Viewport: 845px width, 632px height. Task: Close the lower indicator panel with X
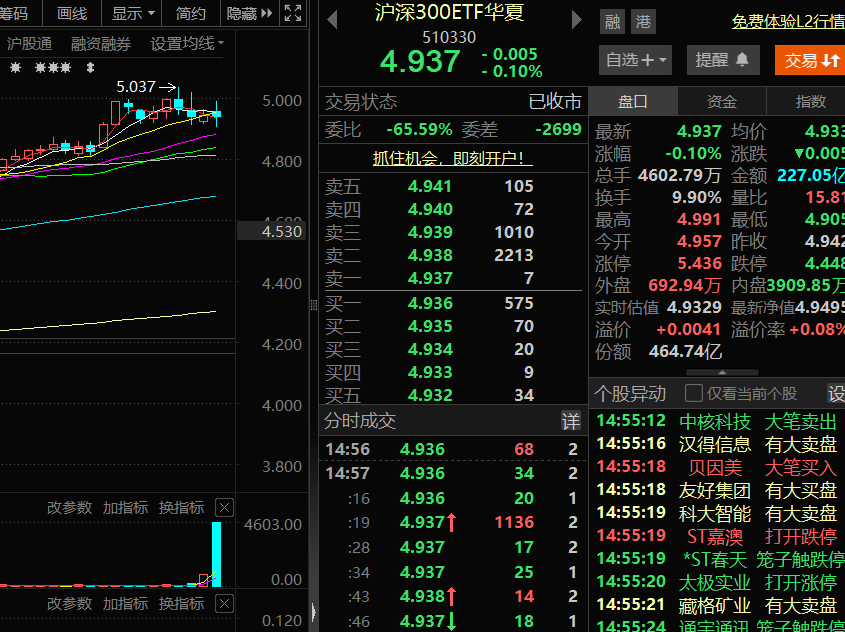(x=224, y=603)
